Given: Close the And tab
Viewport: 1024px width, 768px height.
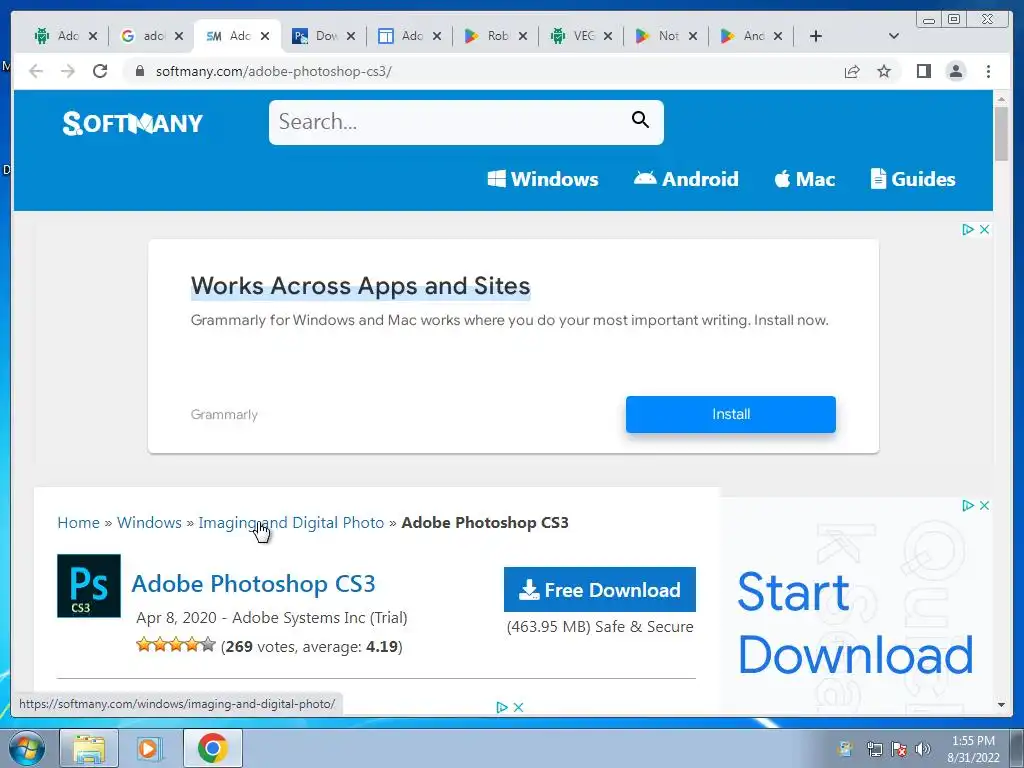Looking at the screenshot, I should pos(778,36).
